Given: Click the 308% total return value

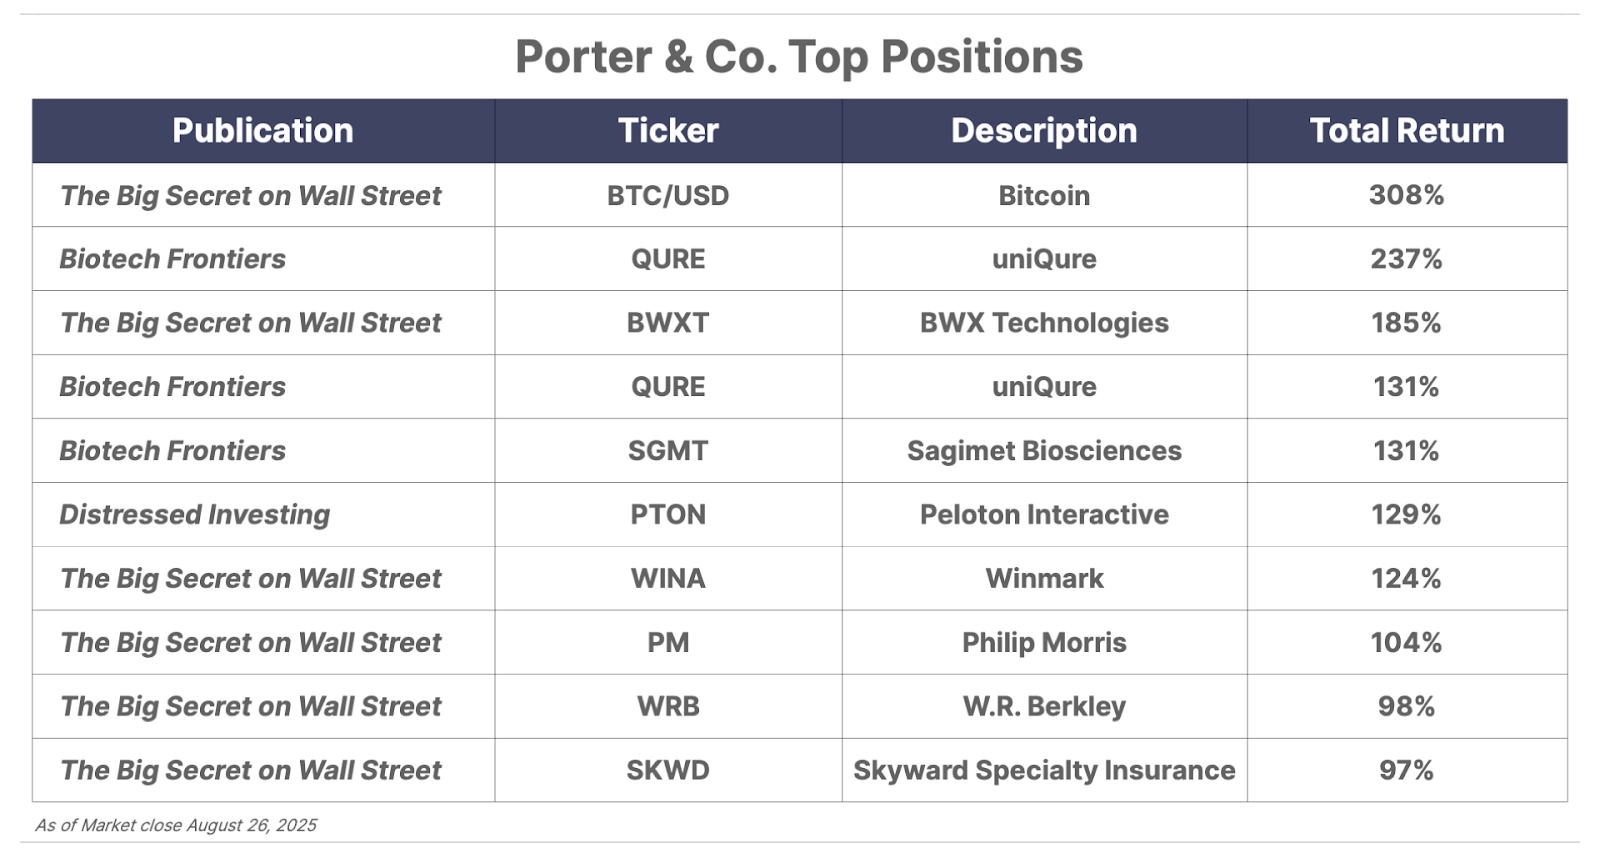Looking at the screenshot, I should [x=1406, y=195].
